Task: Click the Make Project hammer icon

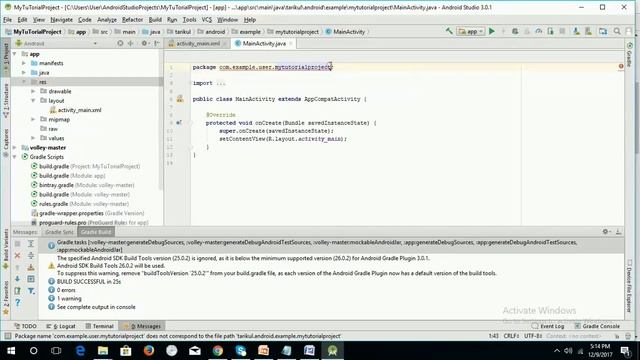Action: (449, 31)
